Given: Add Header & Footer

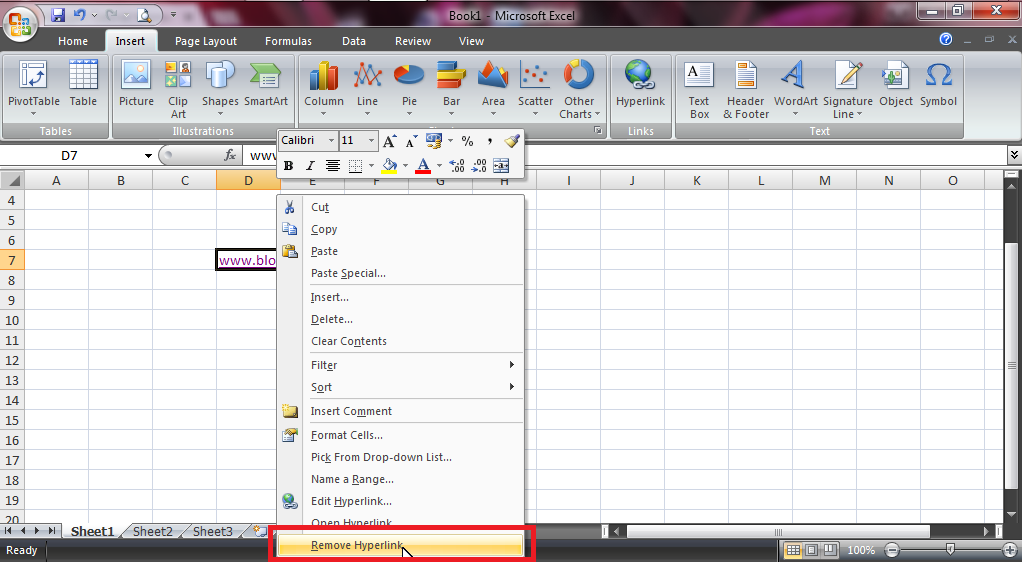Looking at the screenshot, I should (746, 89).
